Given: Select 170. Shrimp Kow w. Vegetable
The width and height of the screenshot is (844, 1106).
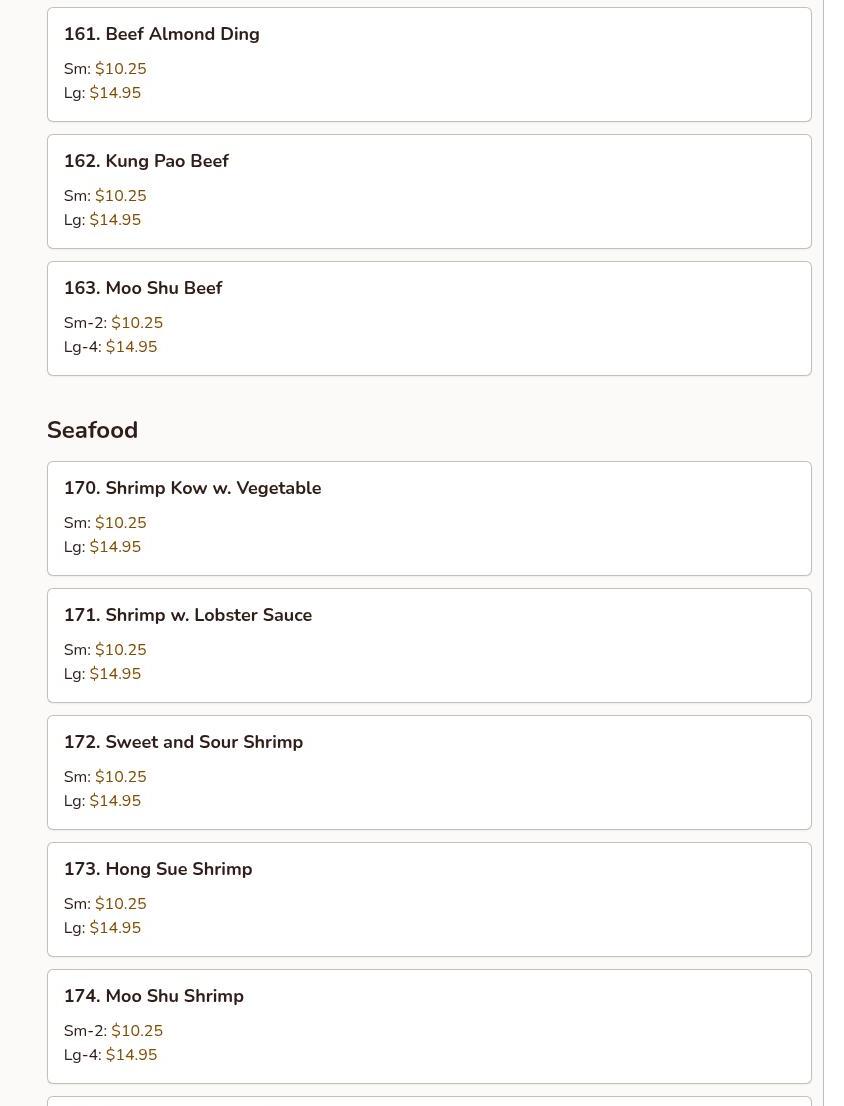Looking at the screenshot, I should [x=429, y=518].
